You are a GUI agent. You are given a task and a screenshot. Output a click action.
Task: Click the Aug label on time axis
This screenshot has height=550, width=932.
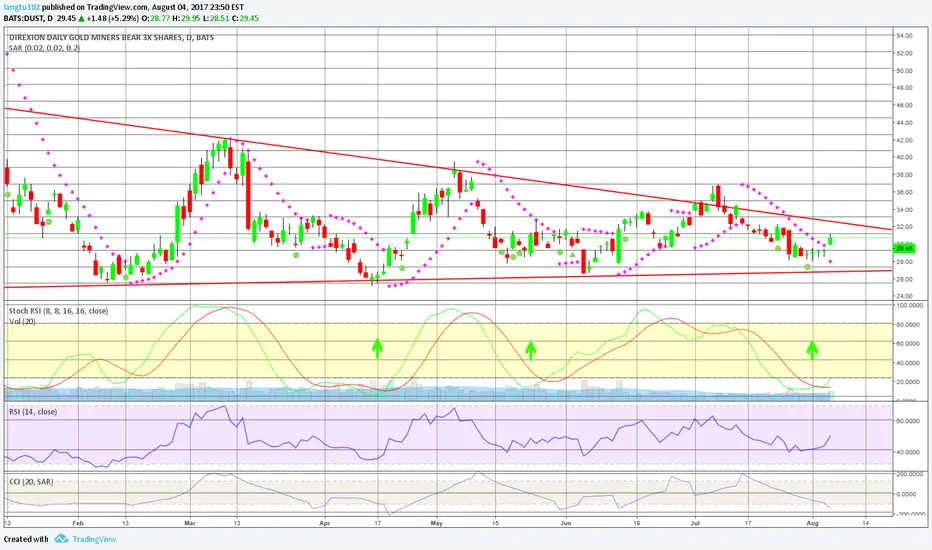pyautogui.click(x=812, y=523)
